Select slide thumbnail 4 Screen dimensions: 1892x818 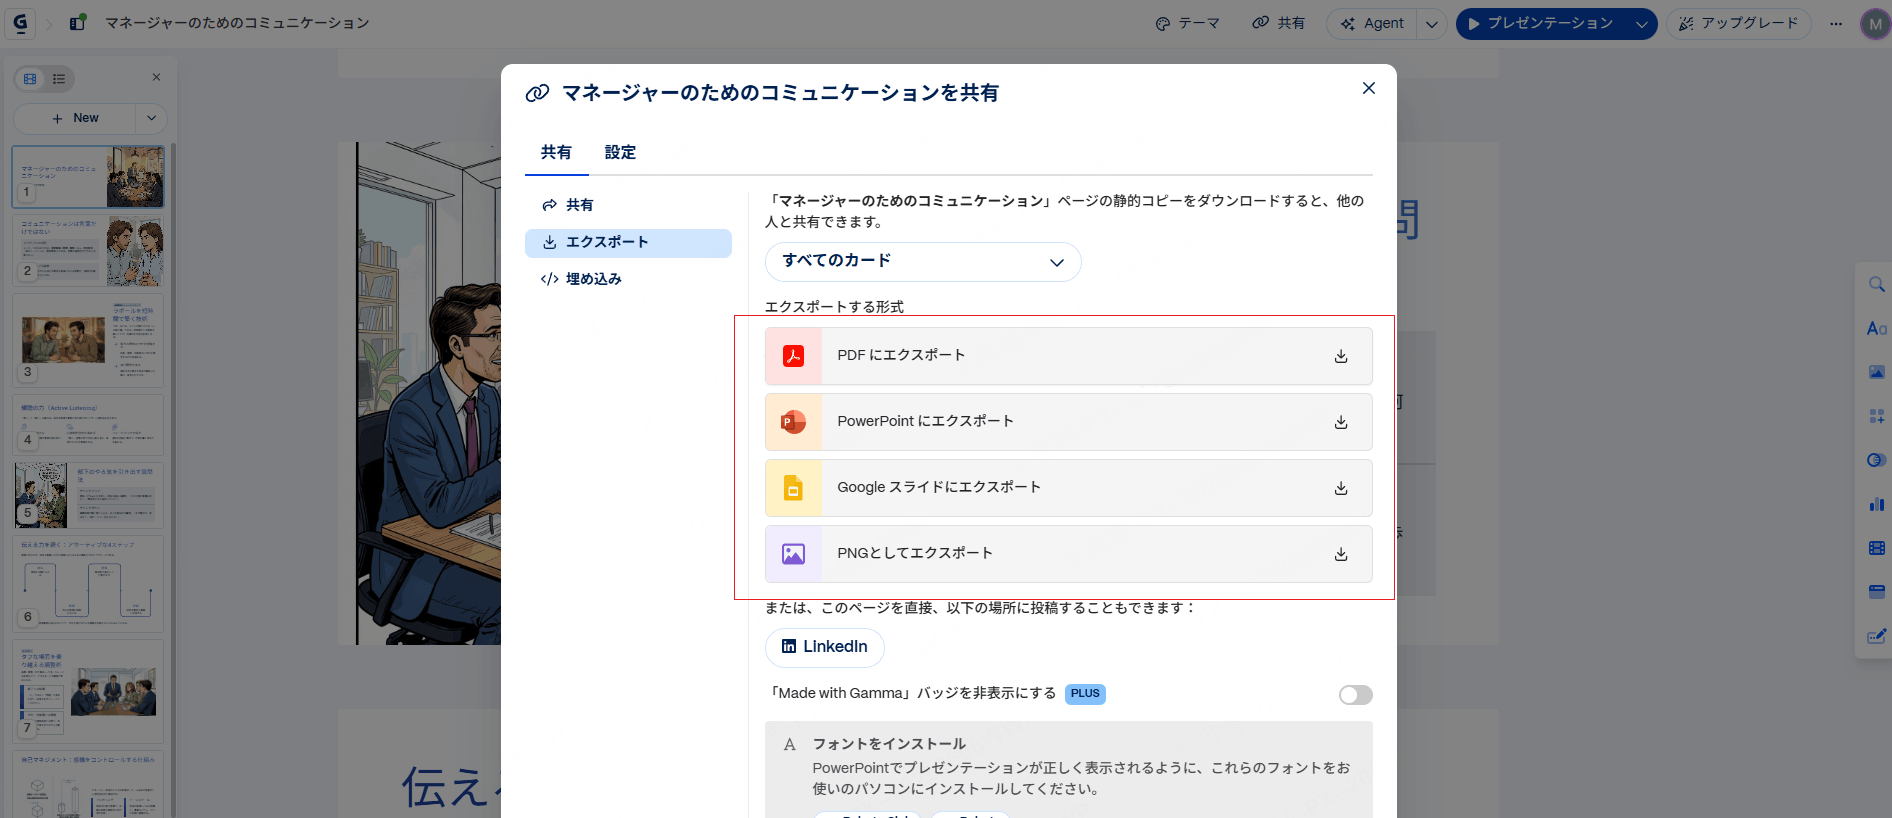[89, 425]
